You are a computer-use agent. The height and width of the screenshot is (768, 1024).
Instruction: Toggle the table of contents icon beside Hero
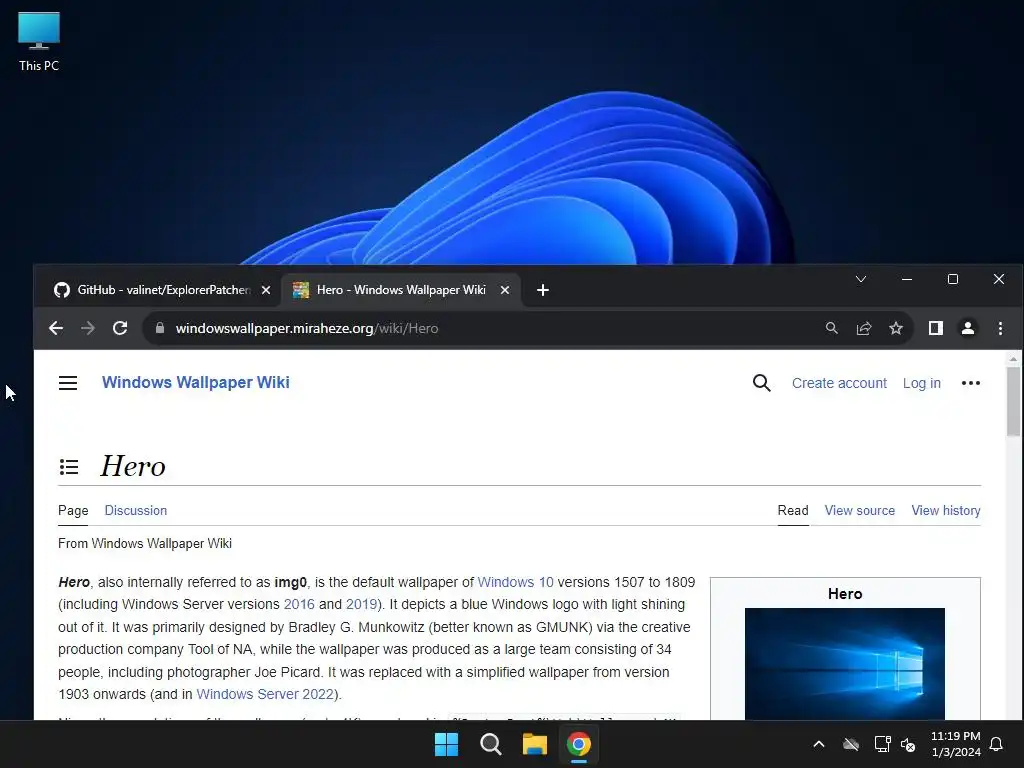[x=69, y=466]
